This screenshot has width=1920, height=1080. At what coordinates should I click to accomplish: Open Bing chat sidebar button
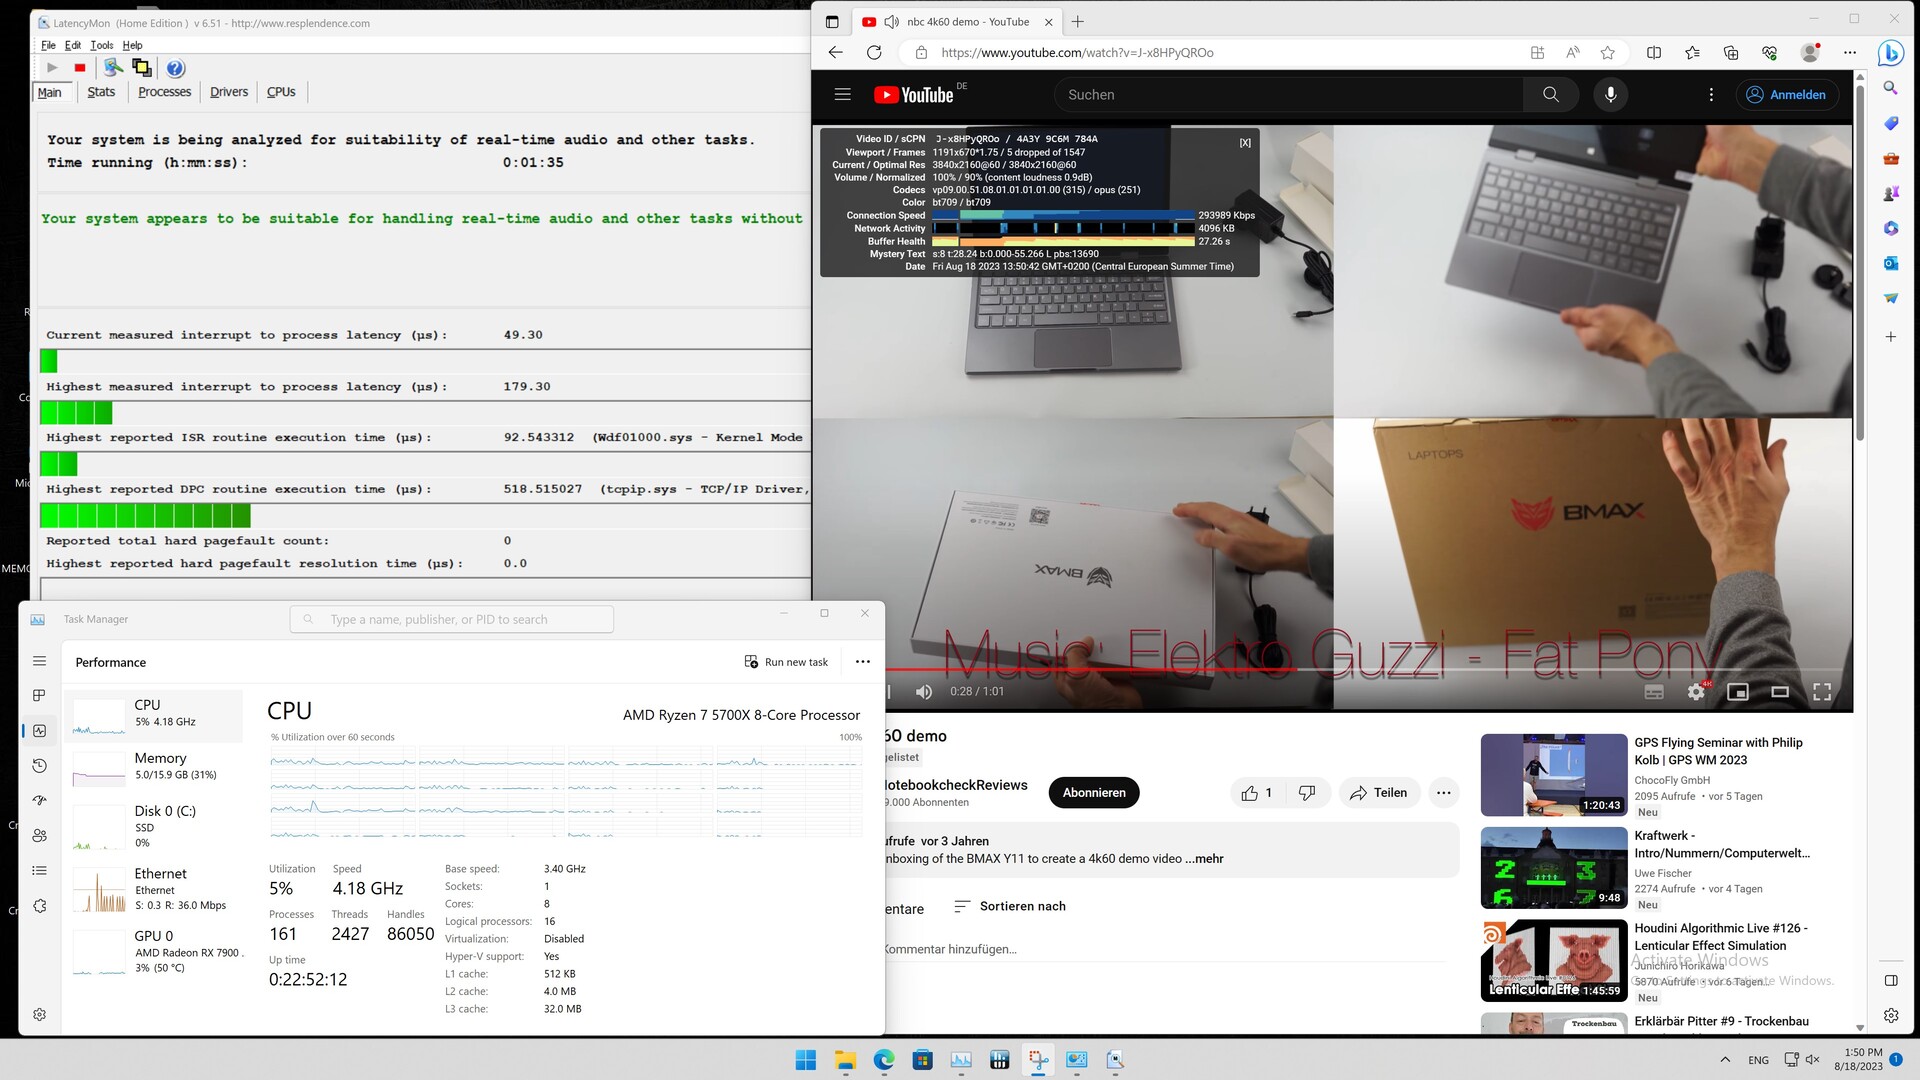pyautogui.click(x=1890, y=53)
